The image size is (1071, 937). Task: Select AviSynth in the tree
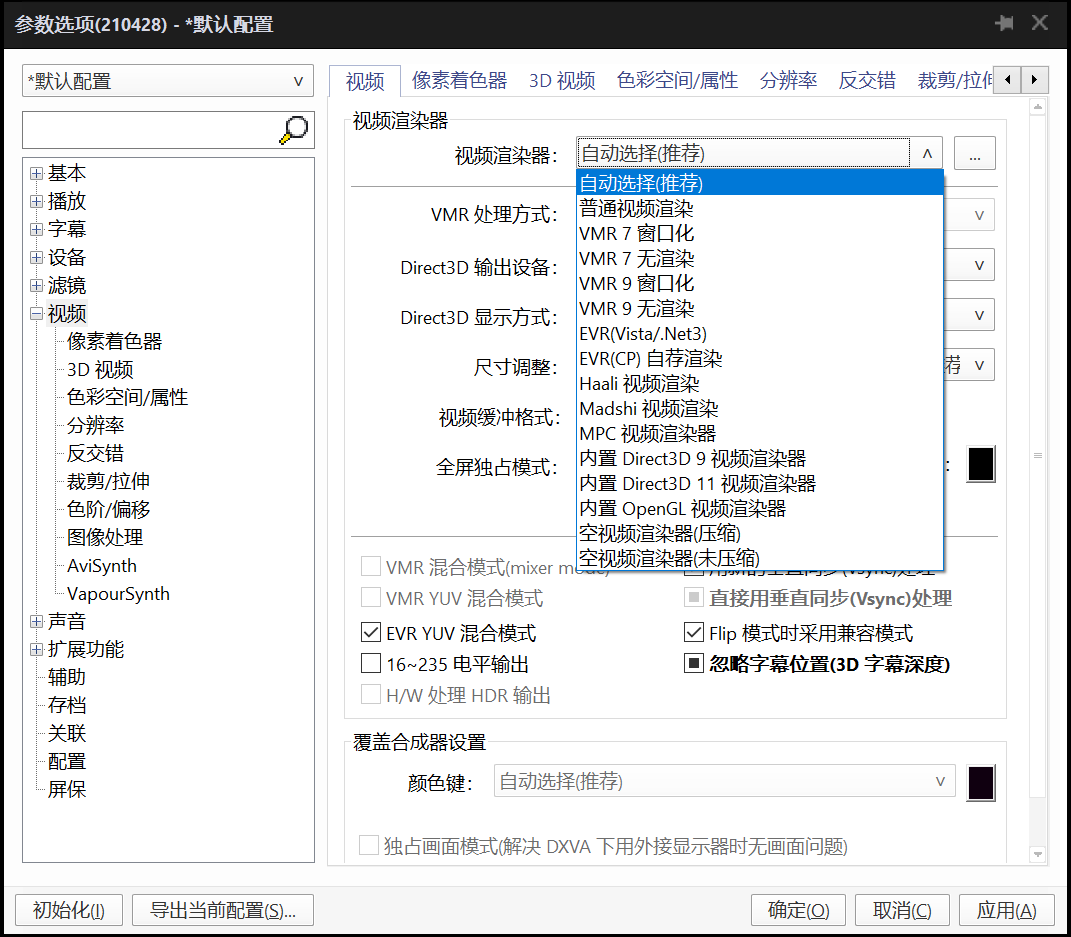(x=102, y=565)
